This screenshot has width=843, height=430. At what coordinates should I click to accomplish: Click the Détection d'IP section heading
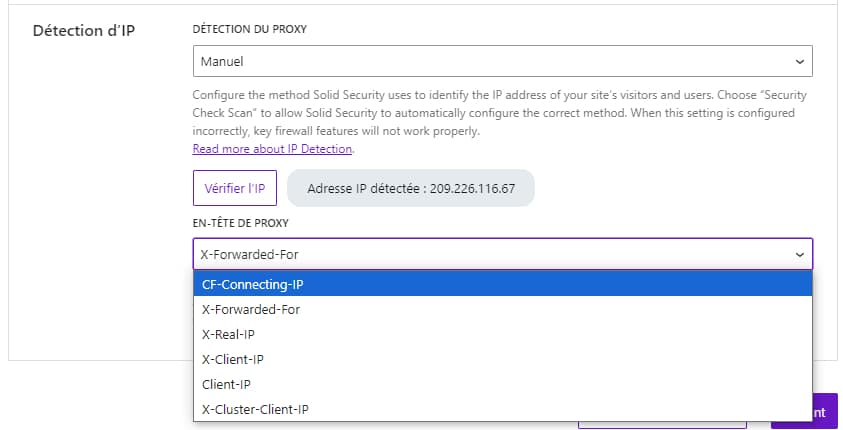coord(84,30)
